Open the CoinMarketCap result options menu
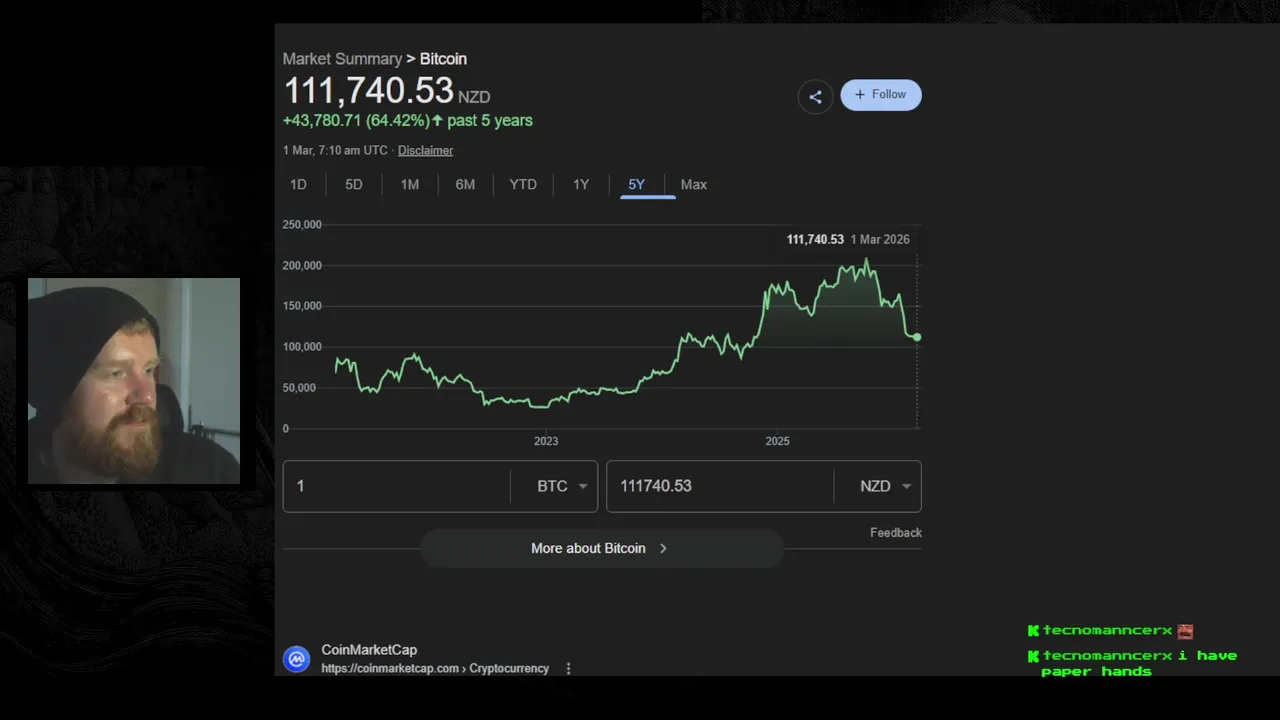This screenshot has height=720, width=1280. click(568, 668)
